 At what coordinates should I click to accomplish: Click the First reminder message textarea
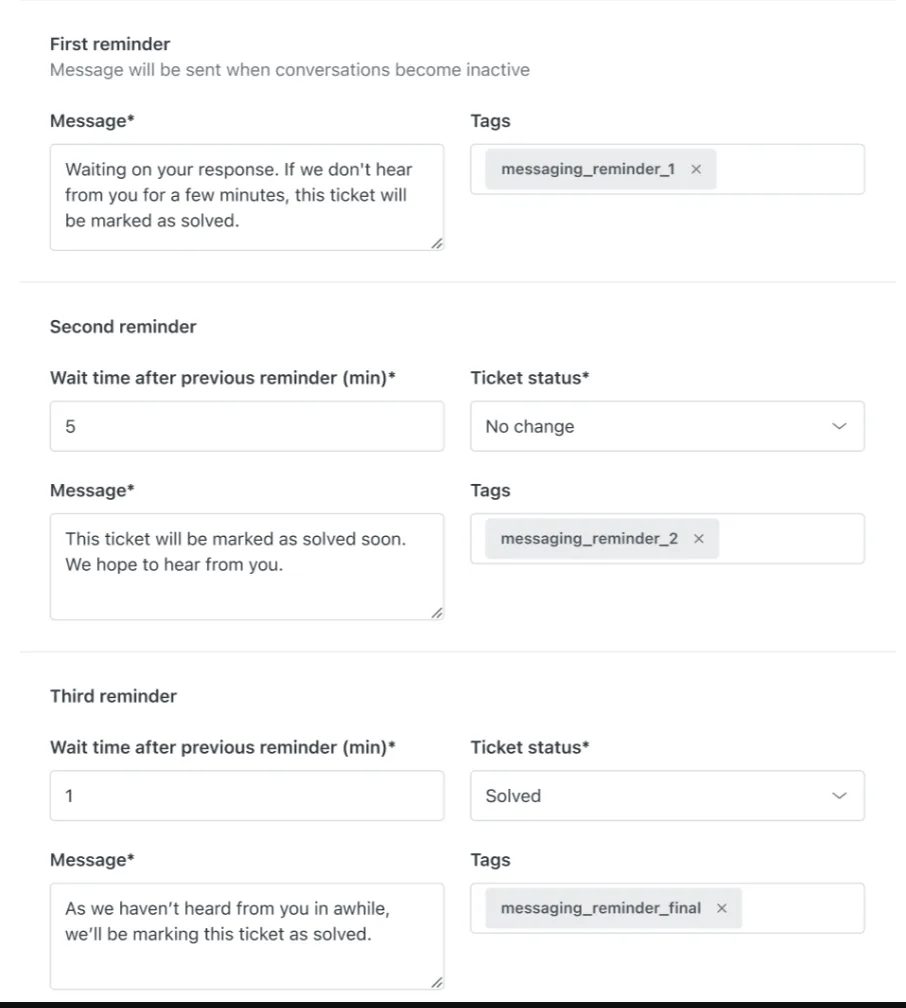[x=246, y=196]
